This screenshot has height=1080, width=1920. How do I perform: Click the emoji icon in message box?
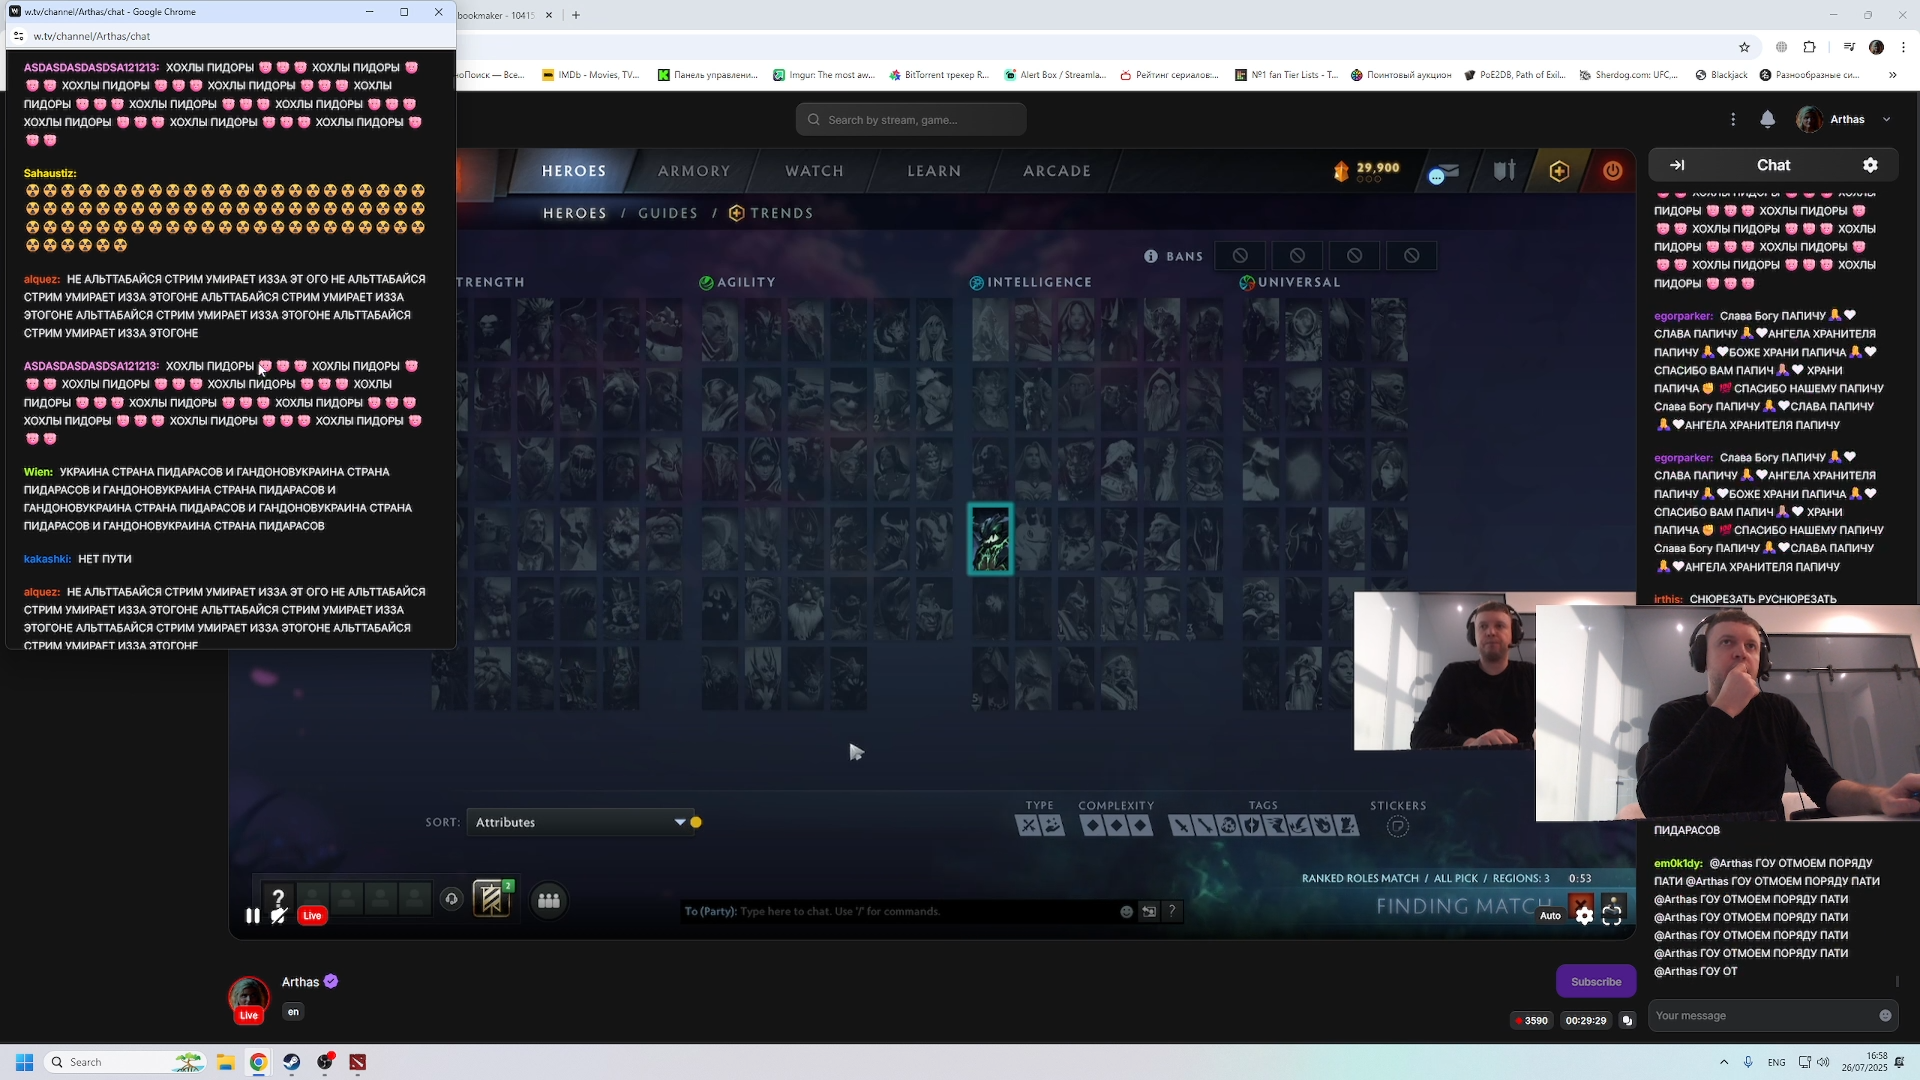pyautogui.click(x=1885, y=1016)
